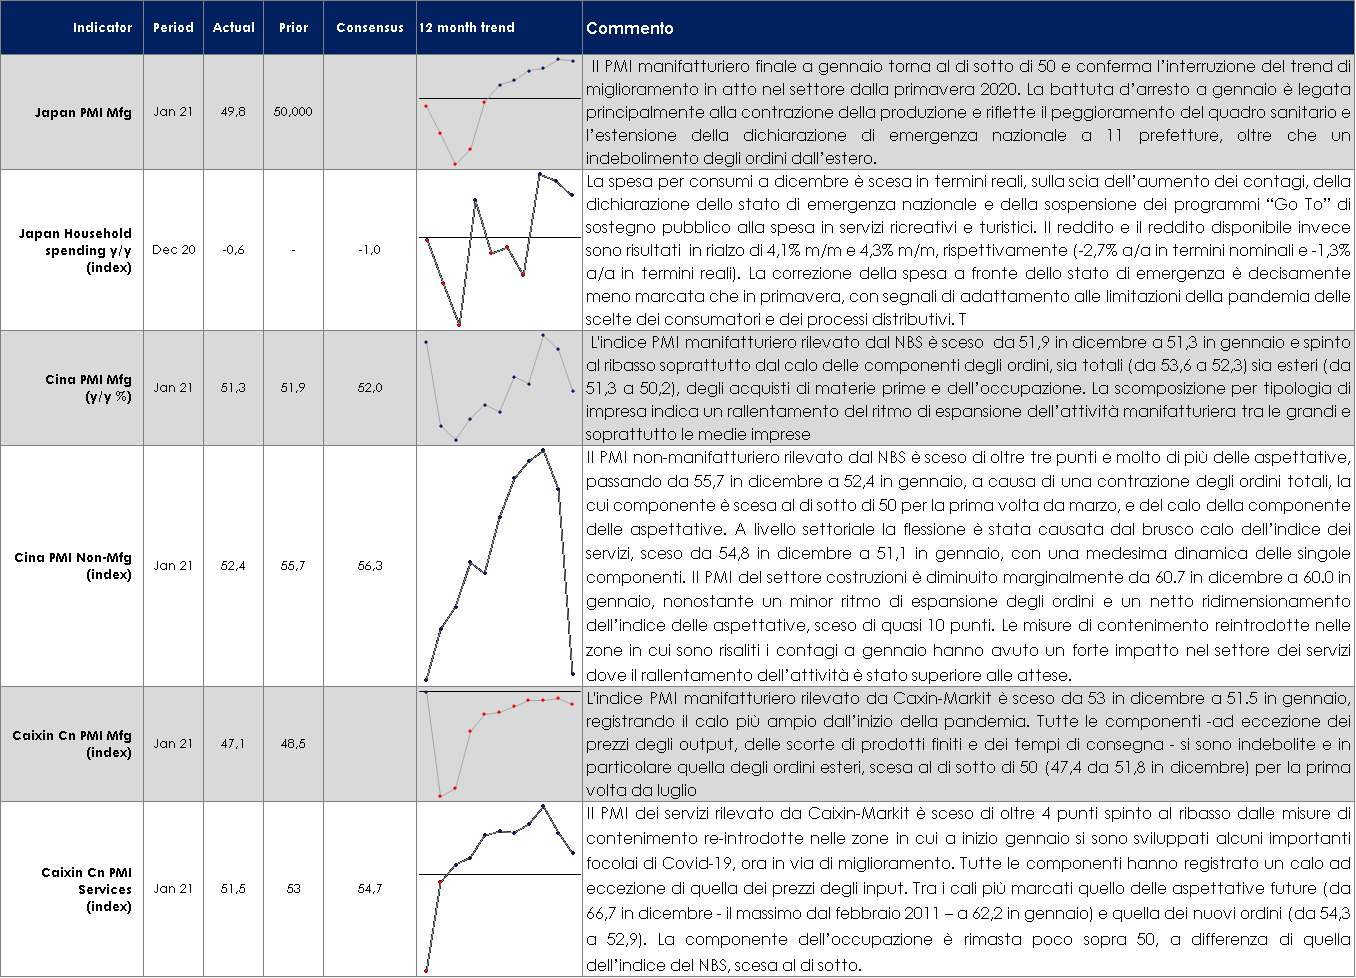Select the Prior column header
The height and width of the screenshot is (978, 1356).
tap(293, 28)
